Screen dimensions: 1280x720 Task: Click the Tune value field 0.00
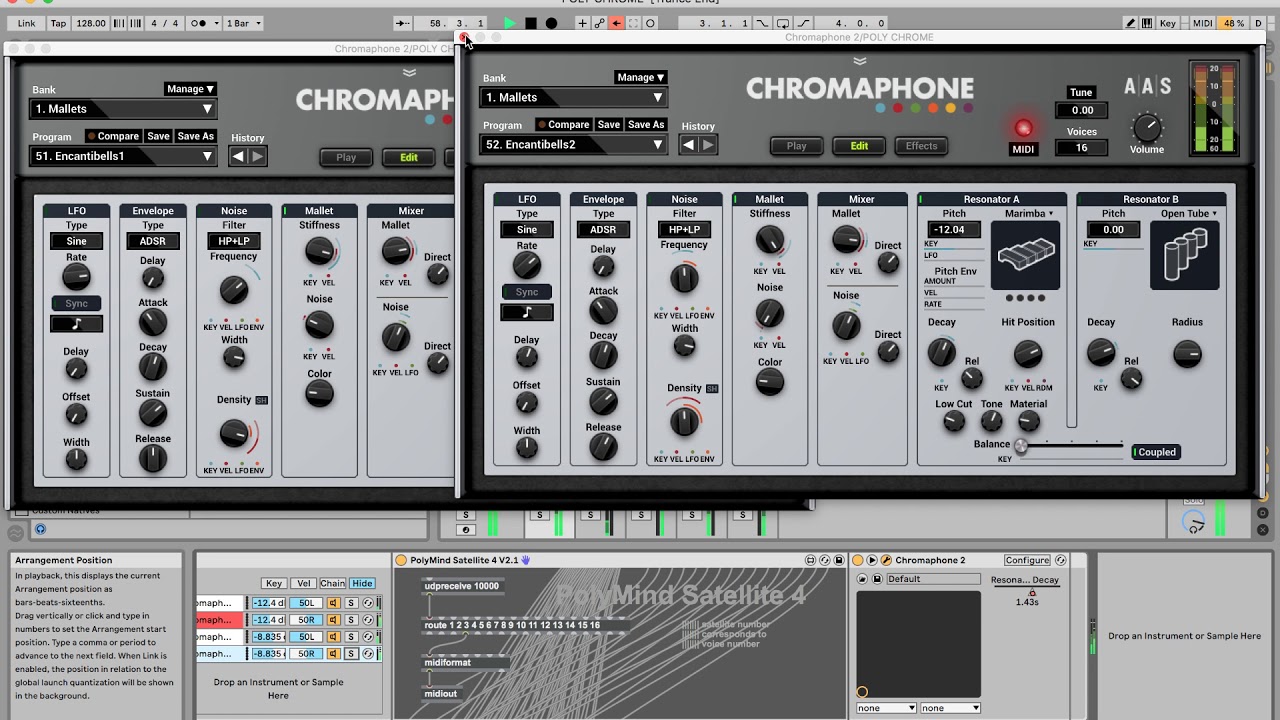click(x=1082, y=110)
